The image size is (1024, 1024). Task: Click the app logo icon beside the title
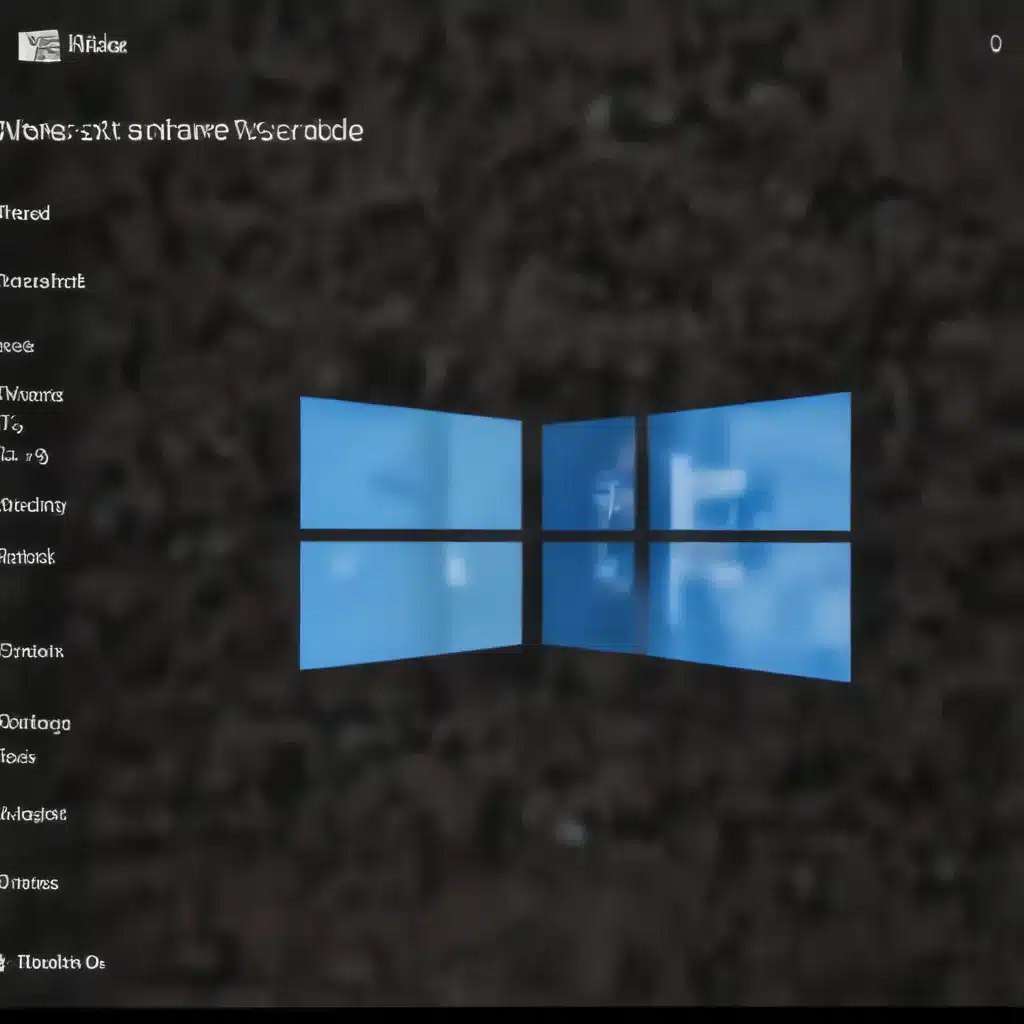click(x=39, y=46)
